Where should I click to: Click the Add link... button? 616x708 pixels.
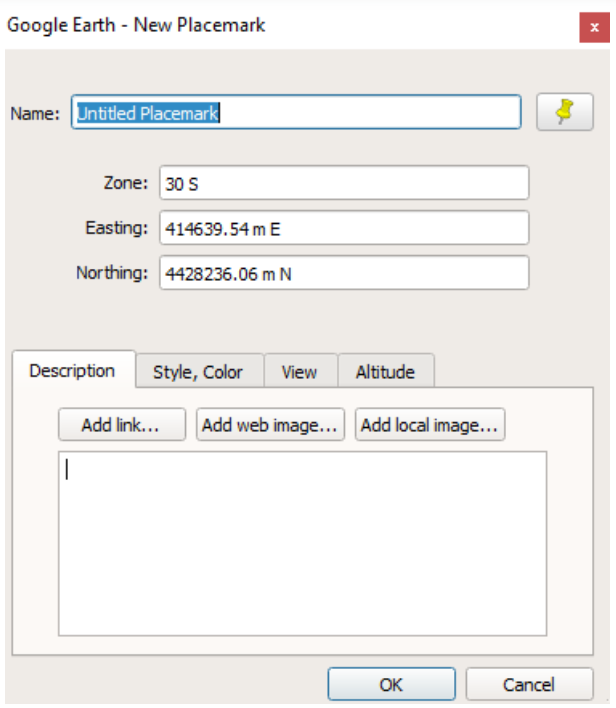121,425
